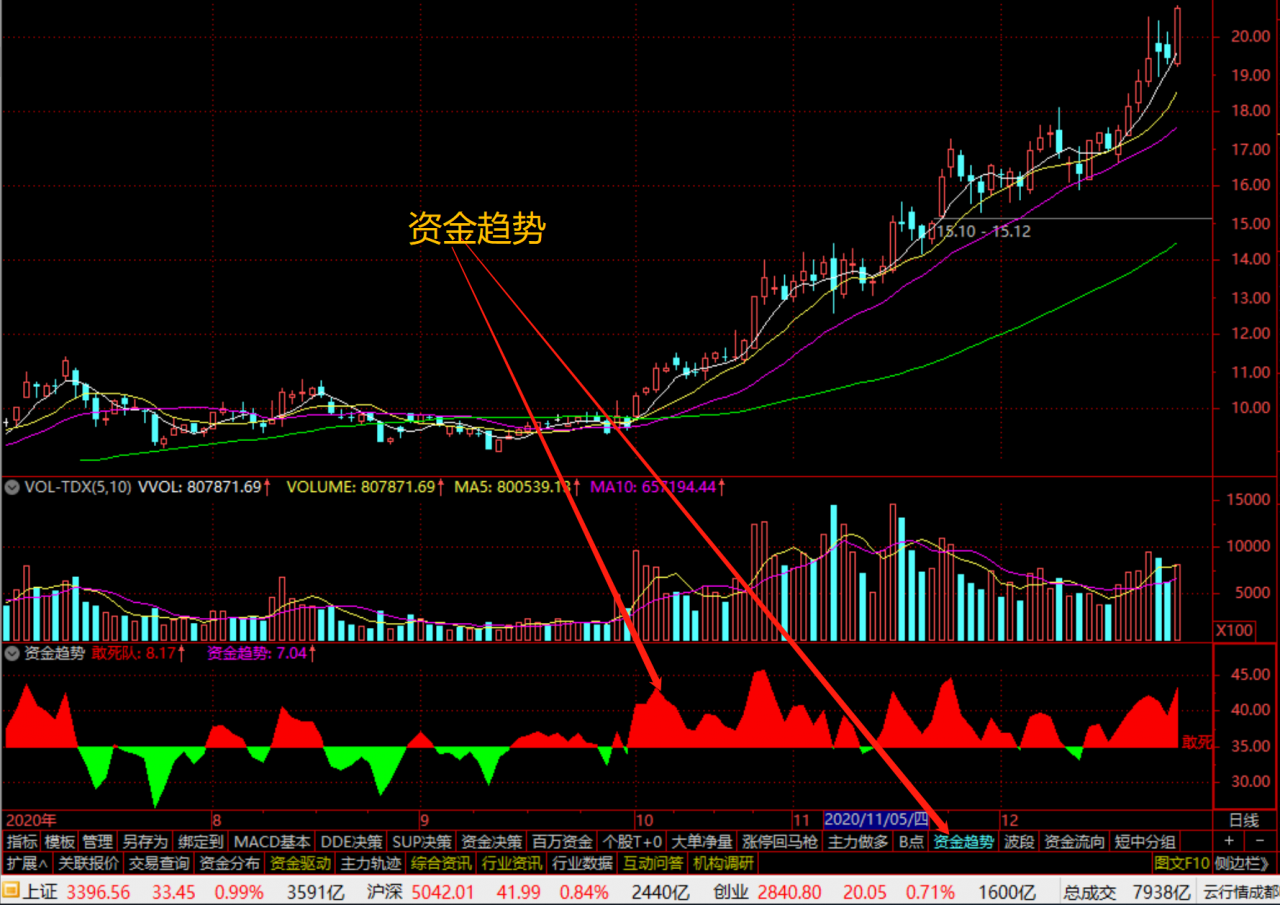Select the SUP决策 indicator tab
Image resolution: width=1280 pixels, height=905 pixels.
coord(421,842)
